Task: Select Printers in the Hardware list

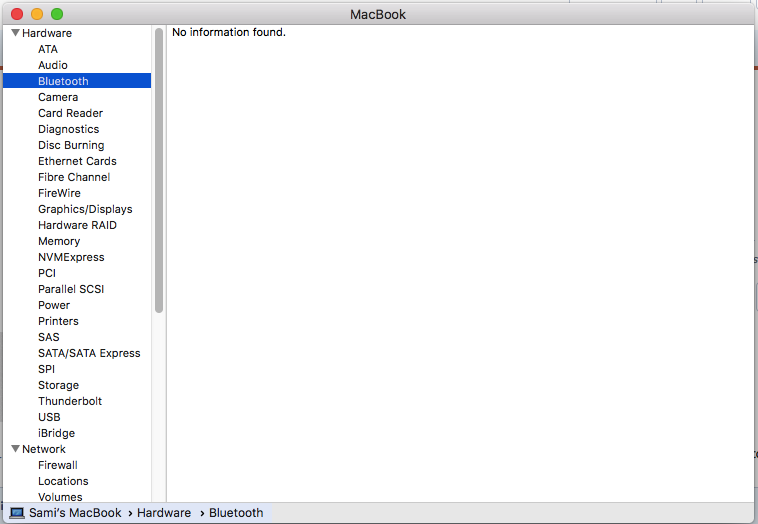Action: point(58,321)
